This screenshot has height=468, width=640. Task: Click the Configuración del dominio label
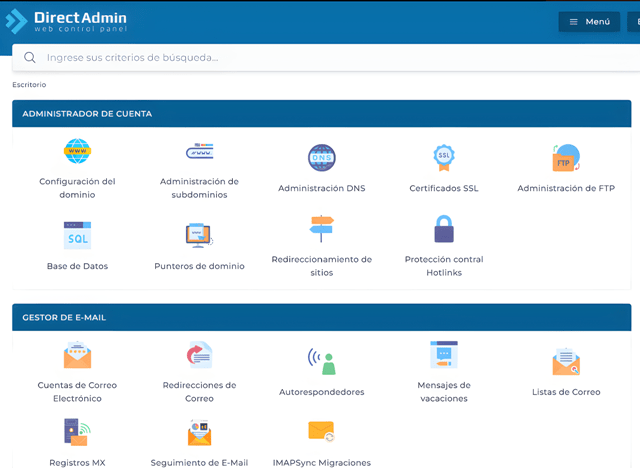77,188
